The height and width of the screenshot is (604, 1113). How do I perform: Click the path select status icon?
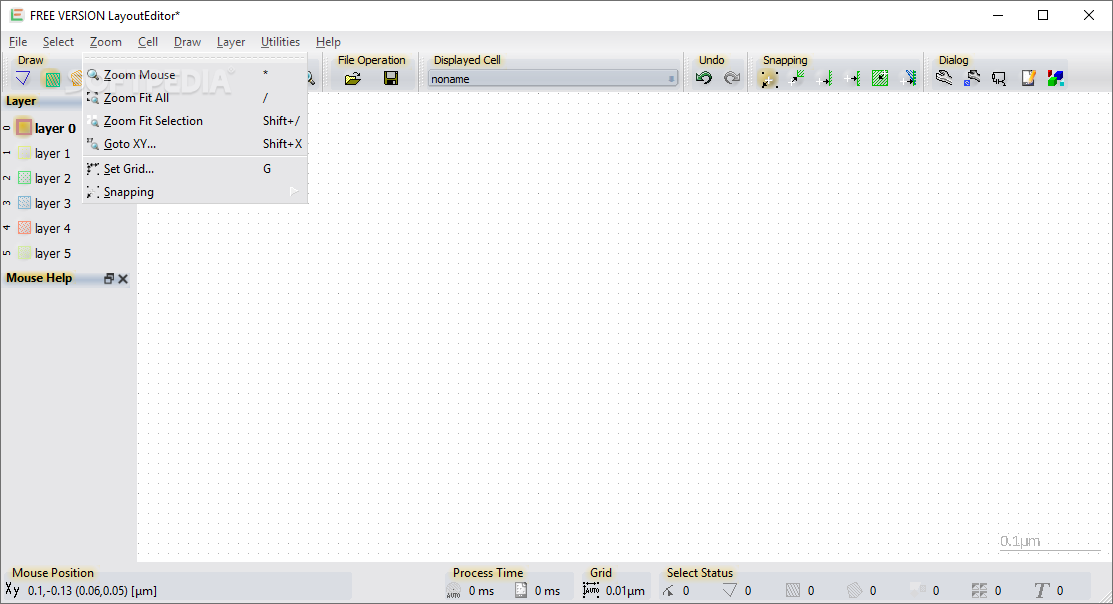[668, 591]
